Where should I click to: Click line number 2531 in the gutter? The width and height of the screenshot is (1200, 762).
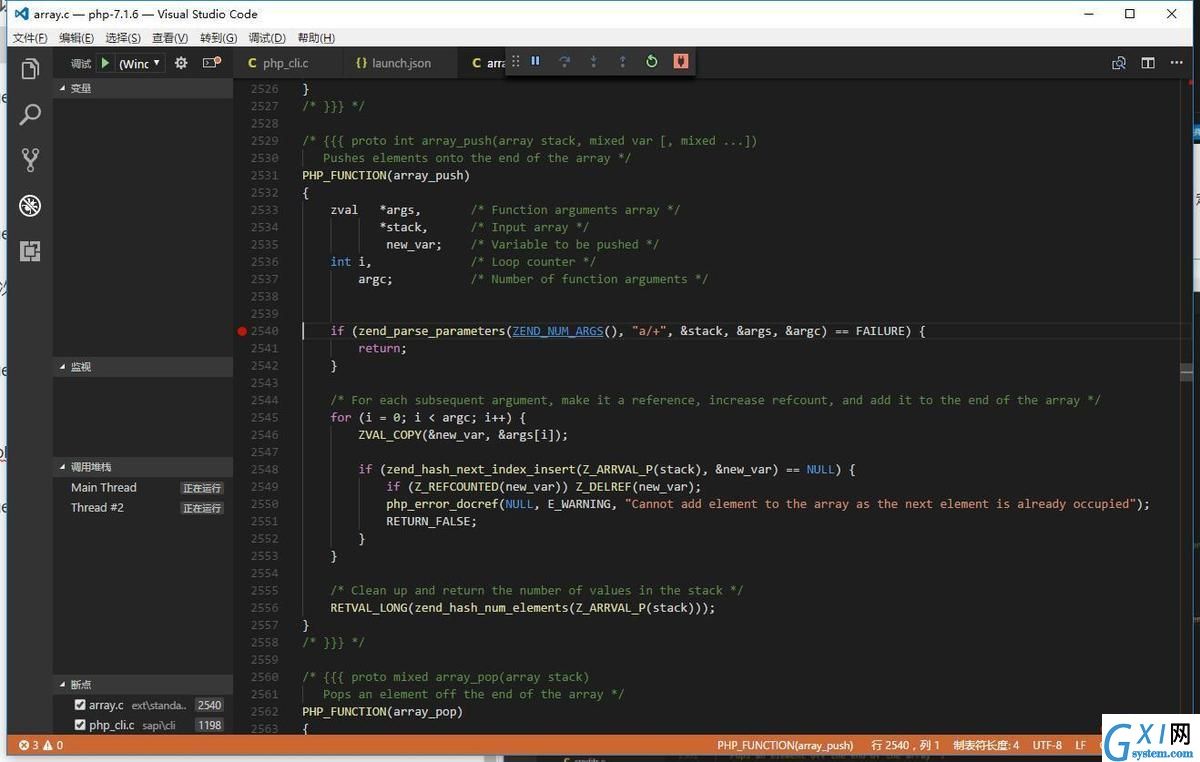264,175
